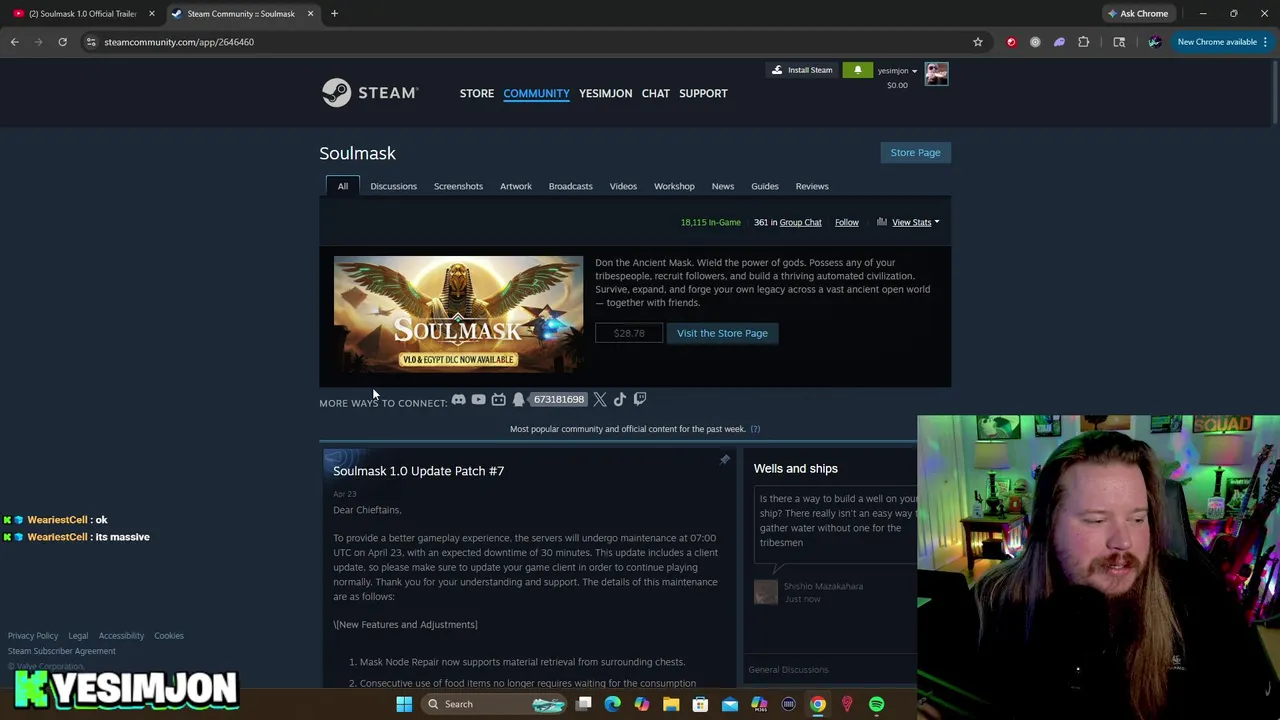
Task: Switch to the Guides tab
Action: (765, 186)
